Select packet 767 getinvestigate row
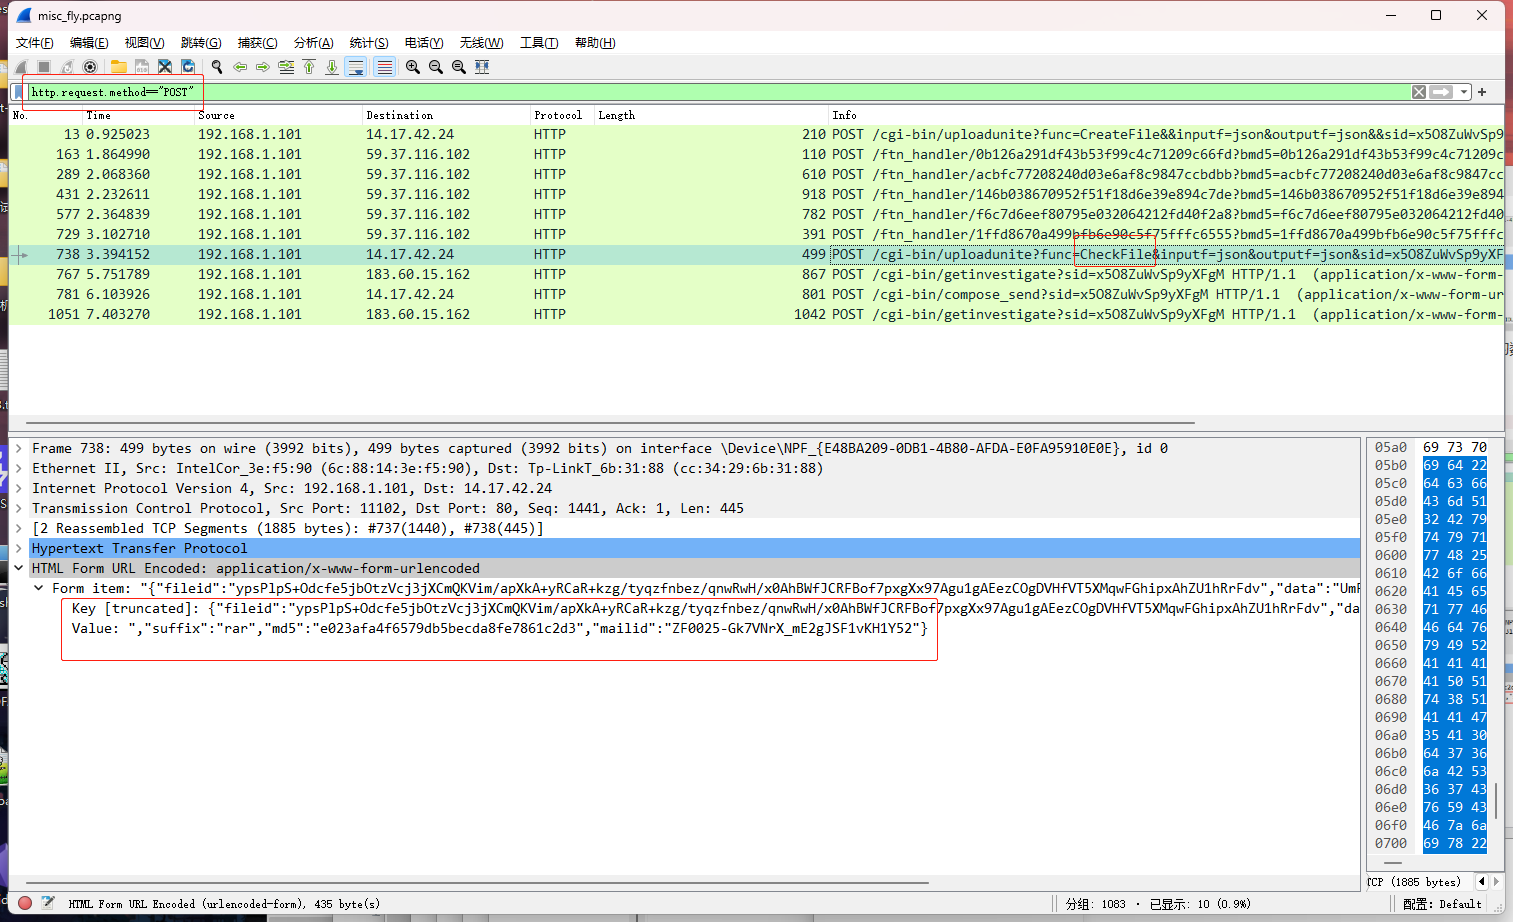Viewport: 1513px width, 922px height. (x=756, y=274)
